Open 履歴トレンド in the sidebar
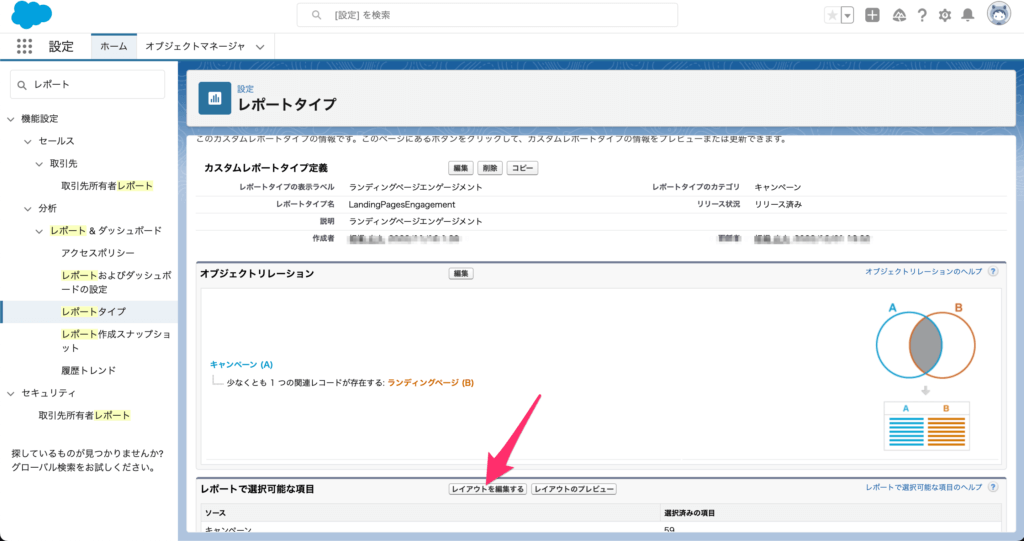Viewport: 1024px width, 541px height. [x=88, y=370]
